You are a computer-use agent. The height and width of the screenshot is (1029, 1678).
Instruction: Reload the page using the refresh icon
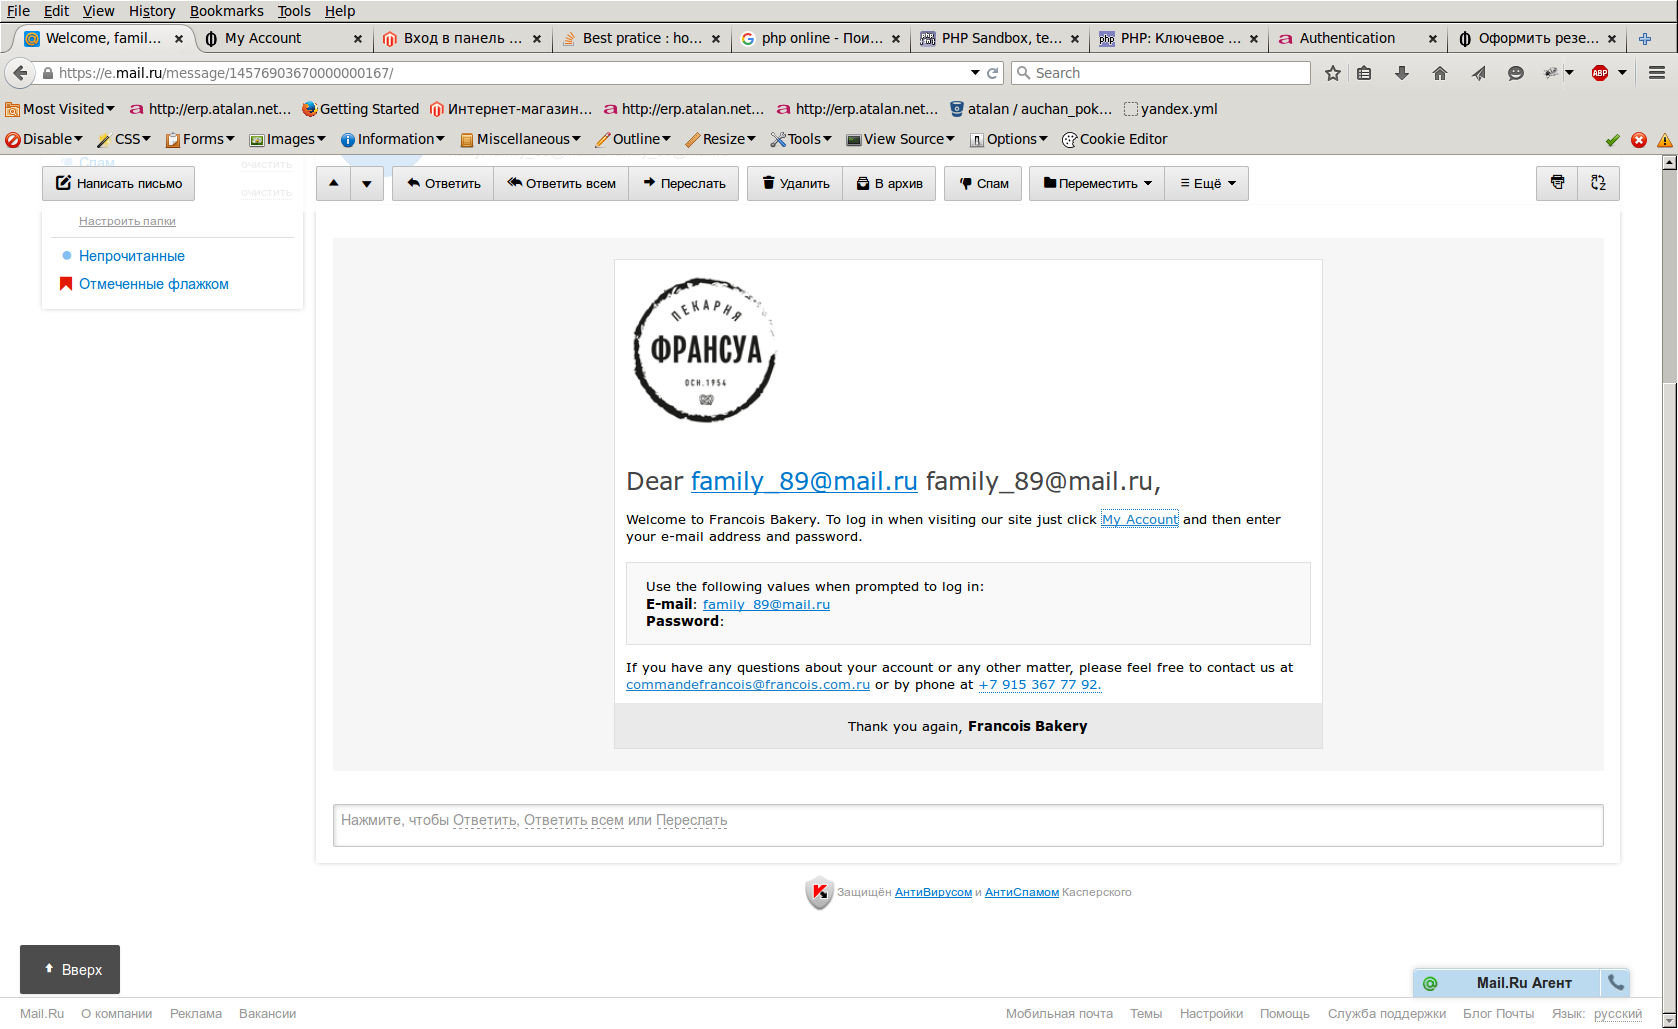click(993, 73)
